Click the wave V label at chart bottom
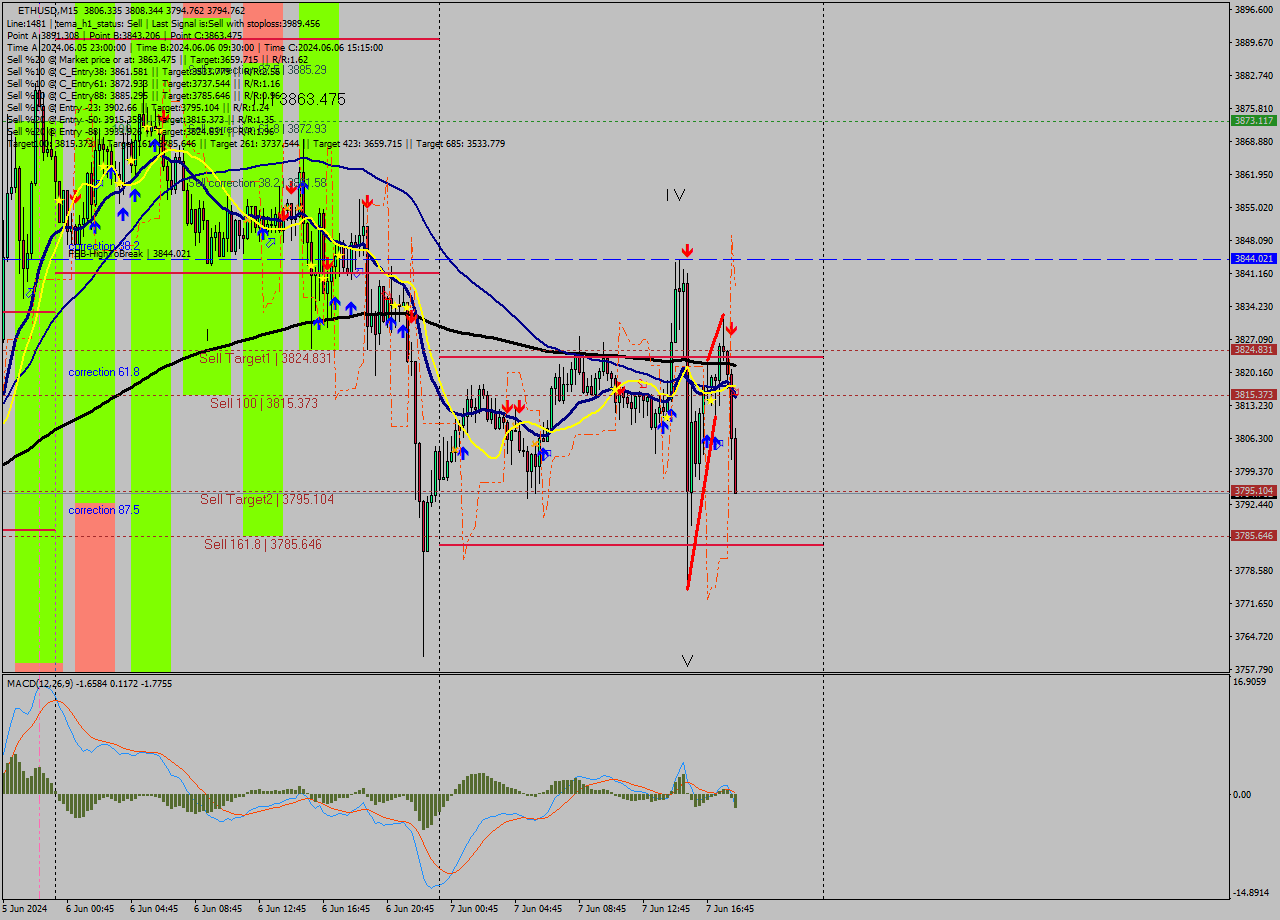 click(x=687, y=660)
